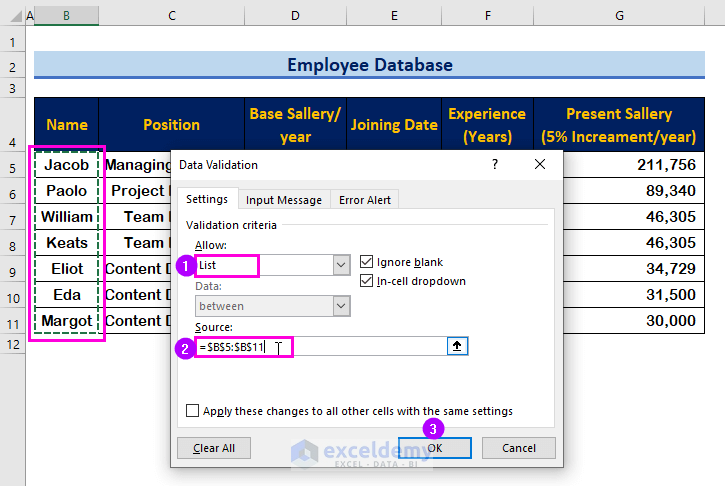Select column E header
This screenshot has width=725, height=486.
pyautogui.click(x=394, y=16)
